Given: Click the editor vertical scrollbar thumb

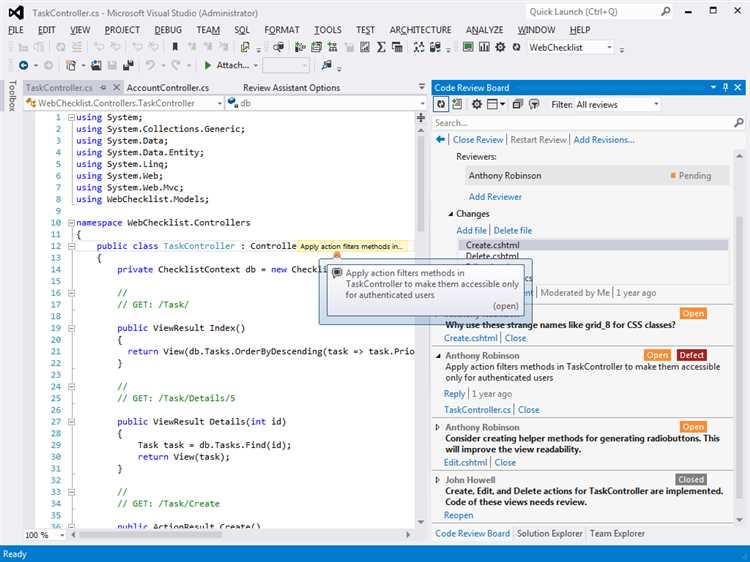Looking at the screenshot, I should coord(421,184).
